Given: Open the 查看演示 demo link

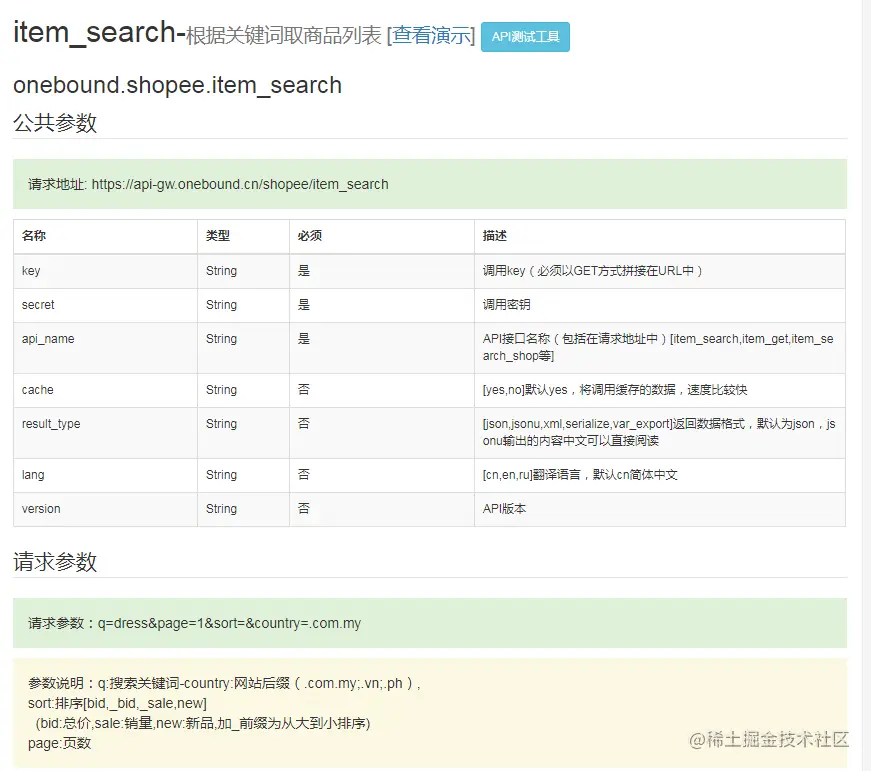Looking at the screenshot, I should click(x=431, y=36).
